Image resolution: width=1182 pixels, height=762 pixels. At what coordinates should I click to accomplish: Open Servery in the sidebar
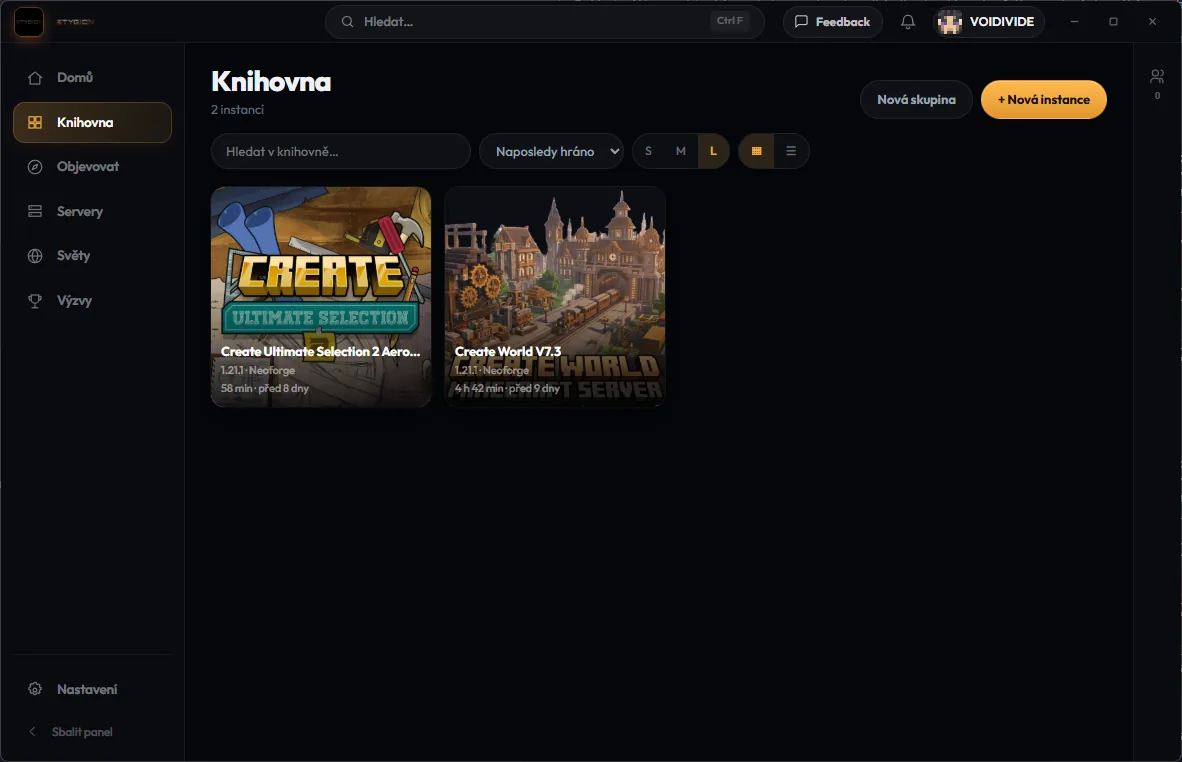(92, 211)
